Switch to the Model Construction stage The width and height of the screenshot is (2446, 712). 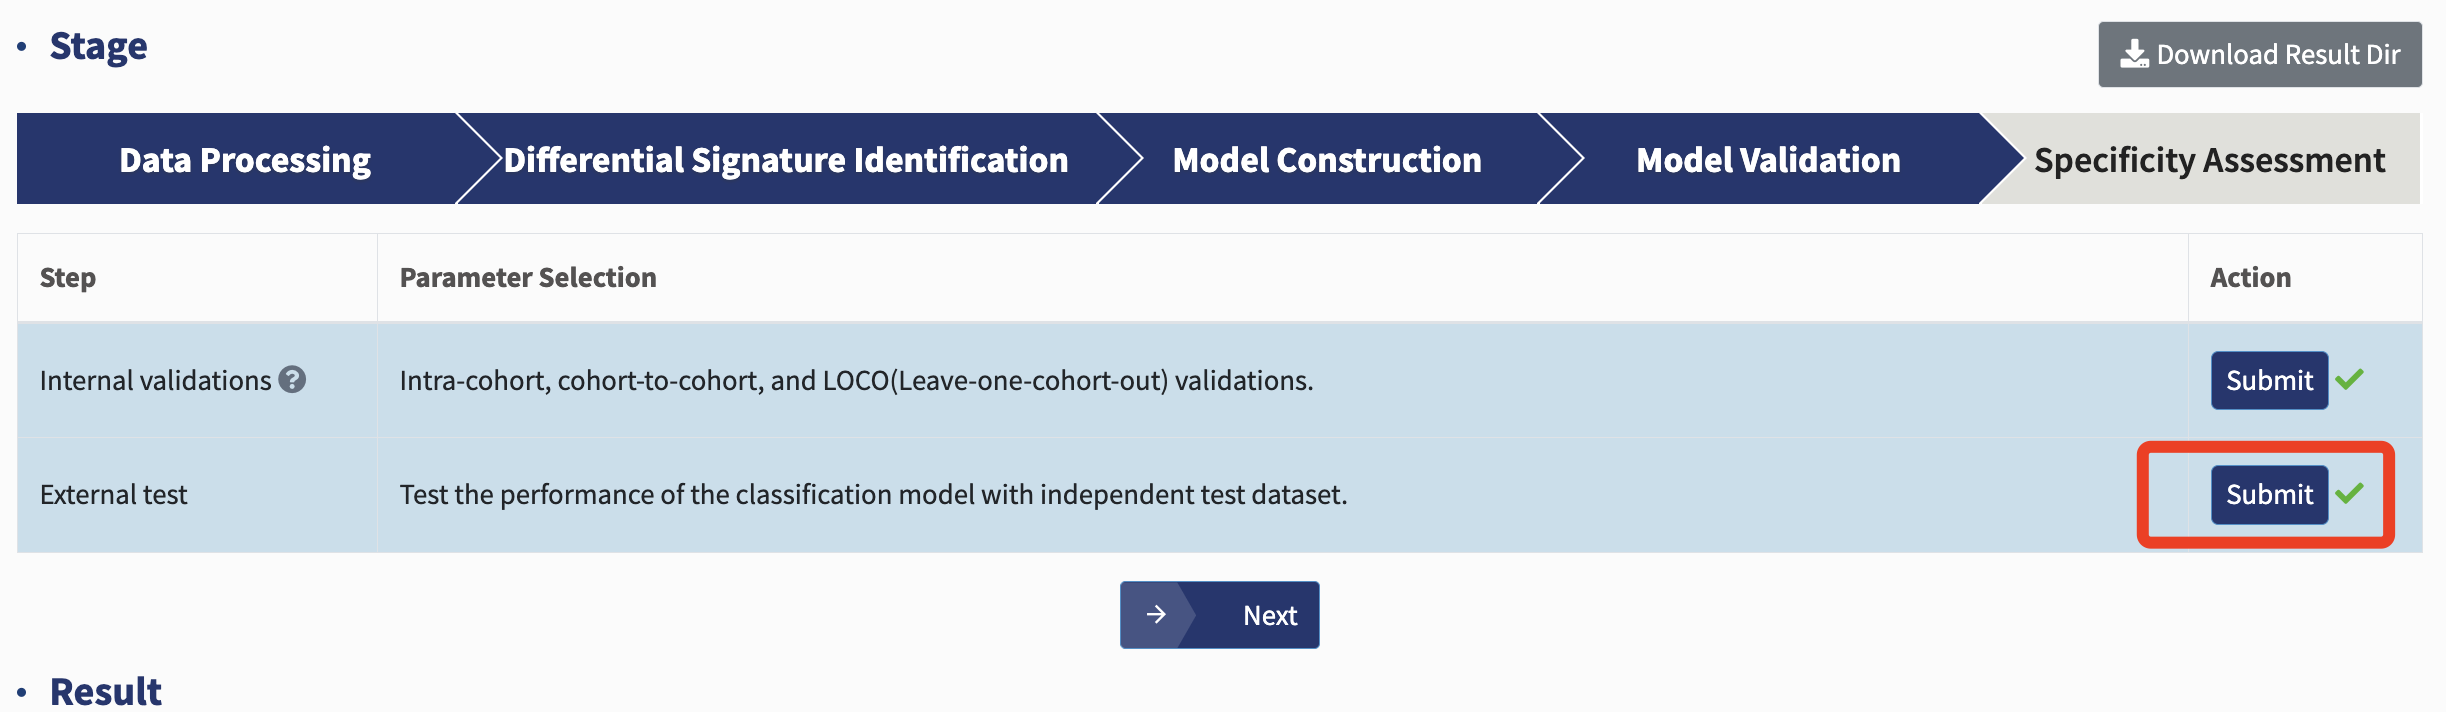[x=1327, y=159]
